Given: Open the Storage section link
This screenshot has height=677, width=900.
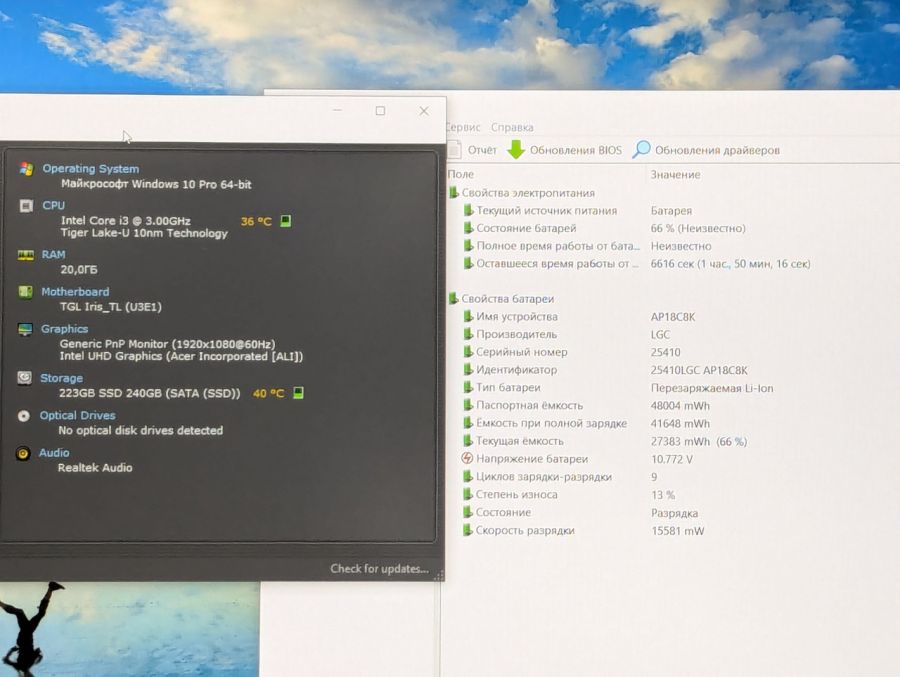Looking at the screenshot, I should coord(61,378).
